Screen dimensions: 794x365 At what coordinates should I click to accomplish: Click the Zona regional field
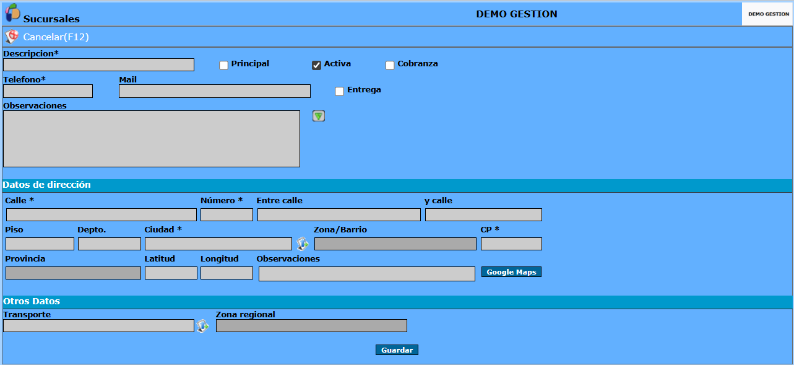click(311, 326)
